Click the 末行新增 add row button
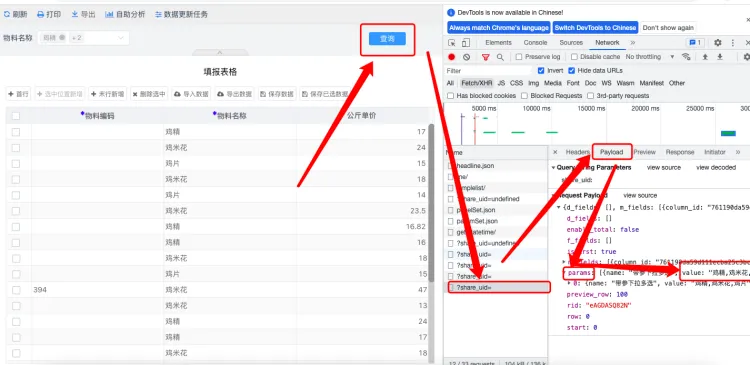 pyautogui.click(x=108, y=94)
